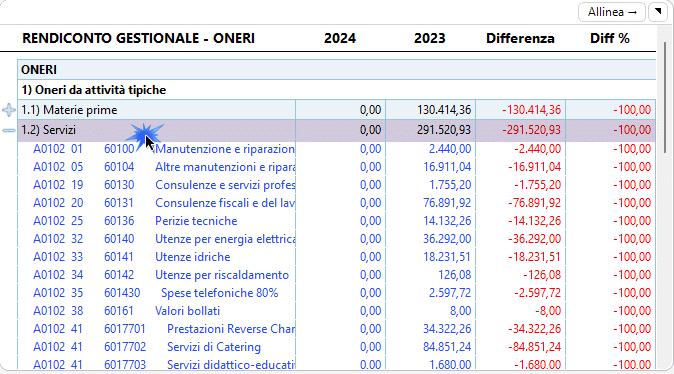
Task: Click the difference value -130.414,36
Action: coord(532,110)
